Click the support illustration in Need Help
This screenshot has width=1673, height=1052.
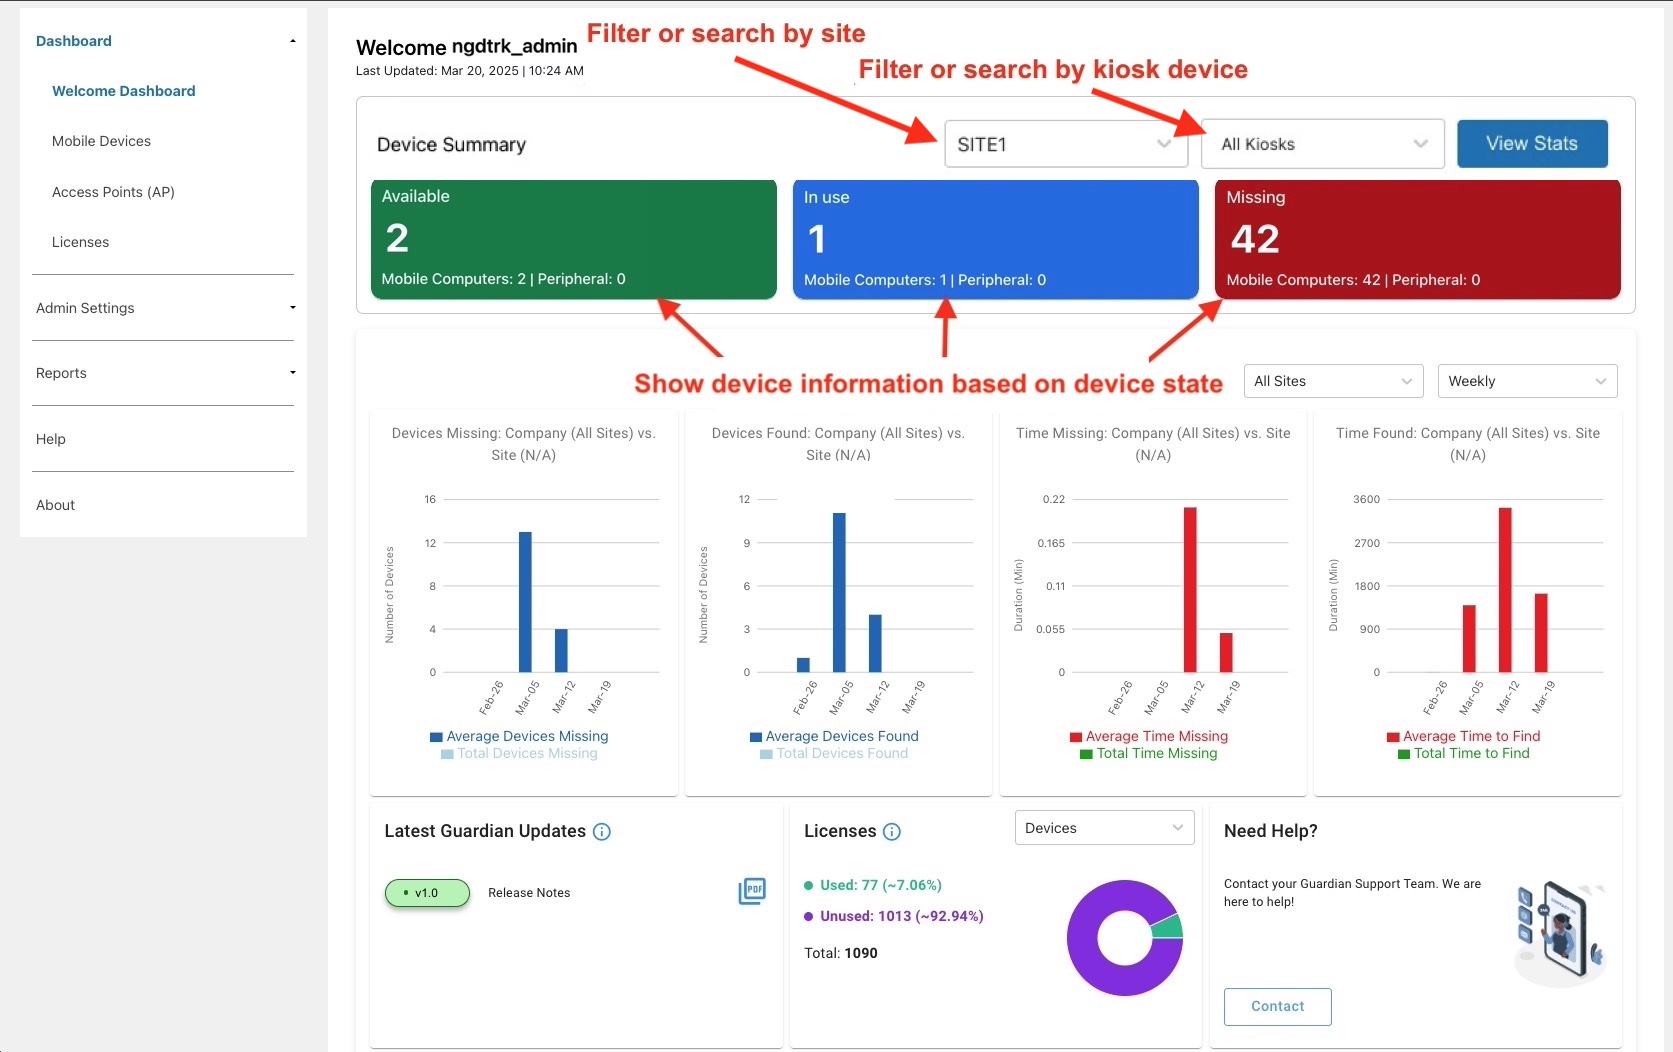tap(1559, 931)
